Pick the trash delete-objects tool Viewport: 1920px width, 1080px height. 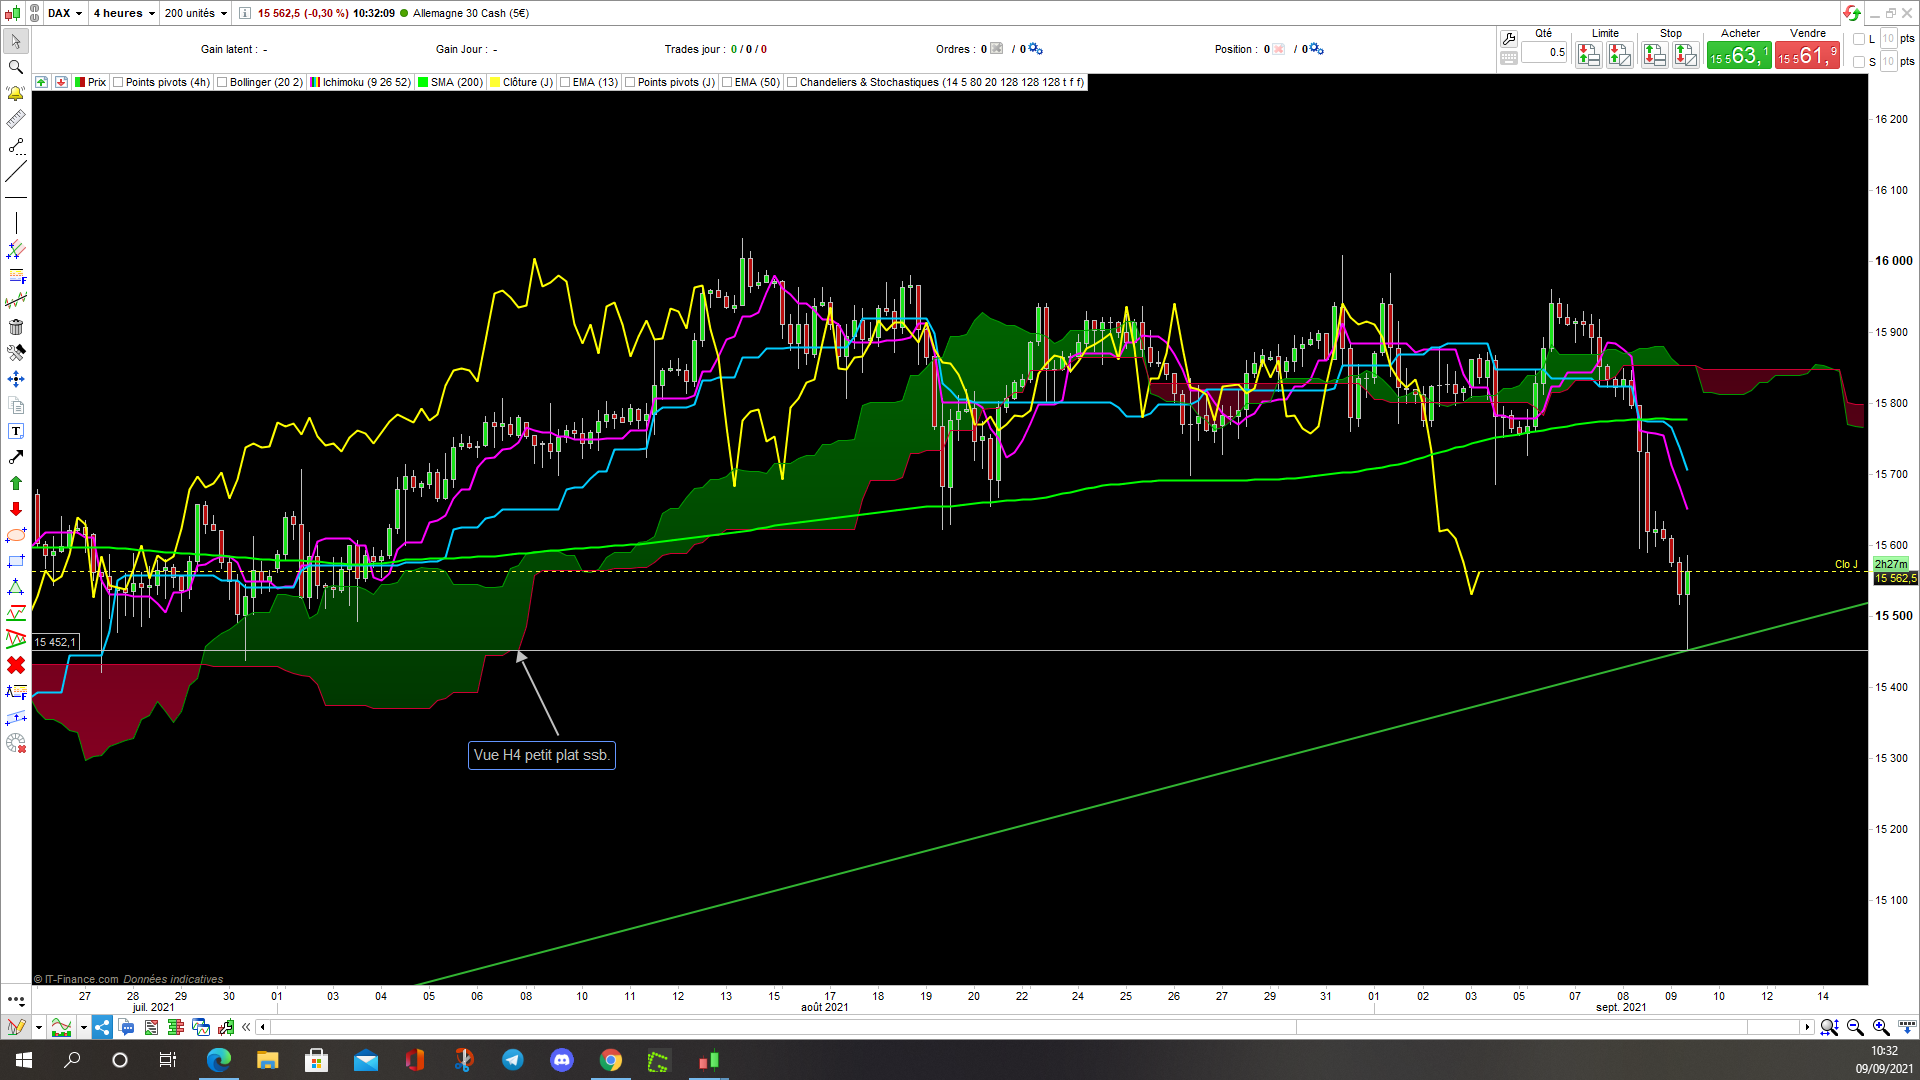pyautogui.click(x=16, y=327)
